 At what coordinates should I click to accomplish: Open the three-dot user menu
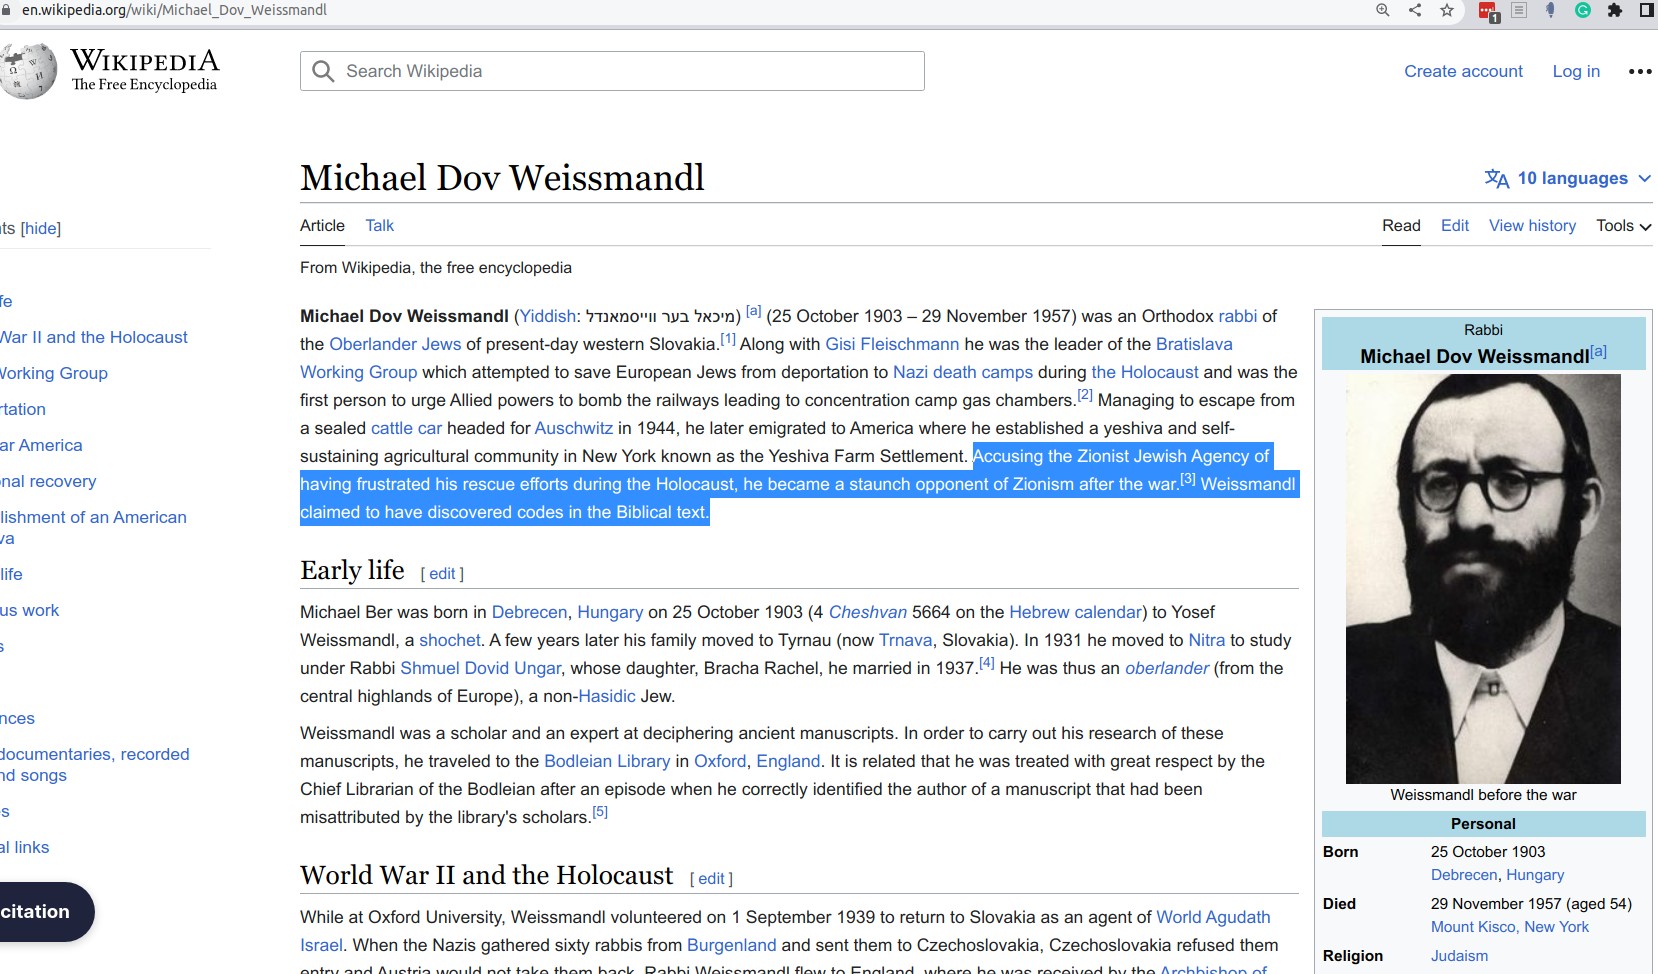point(1640,71)
